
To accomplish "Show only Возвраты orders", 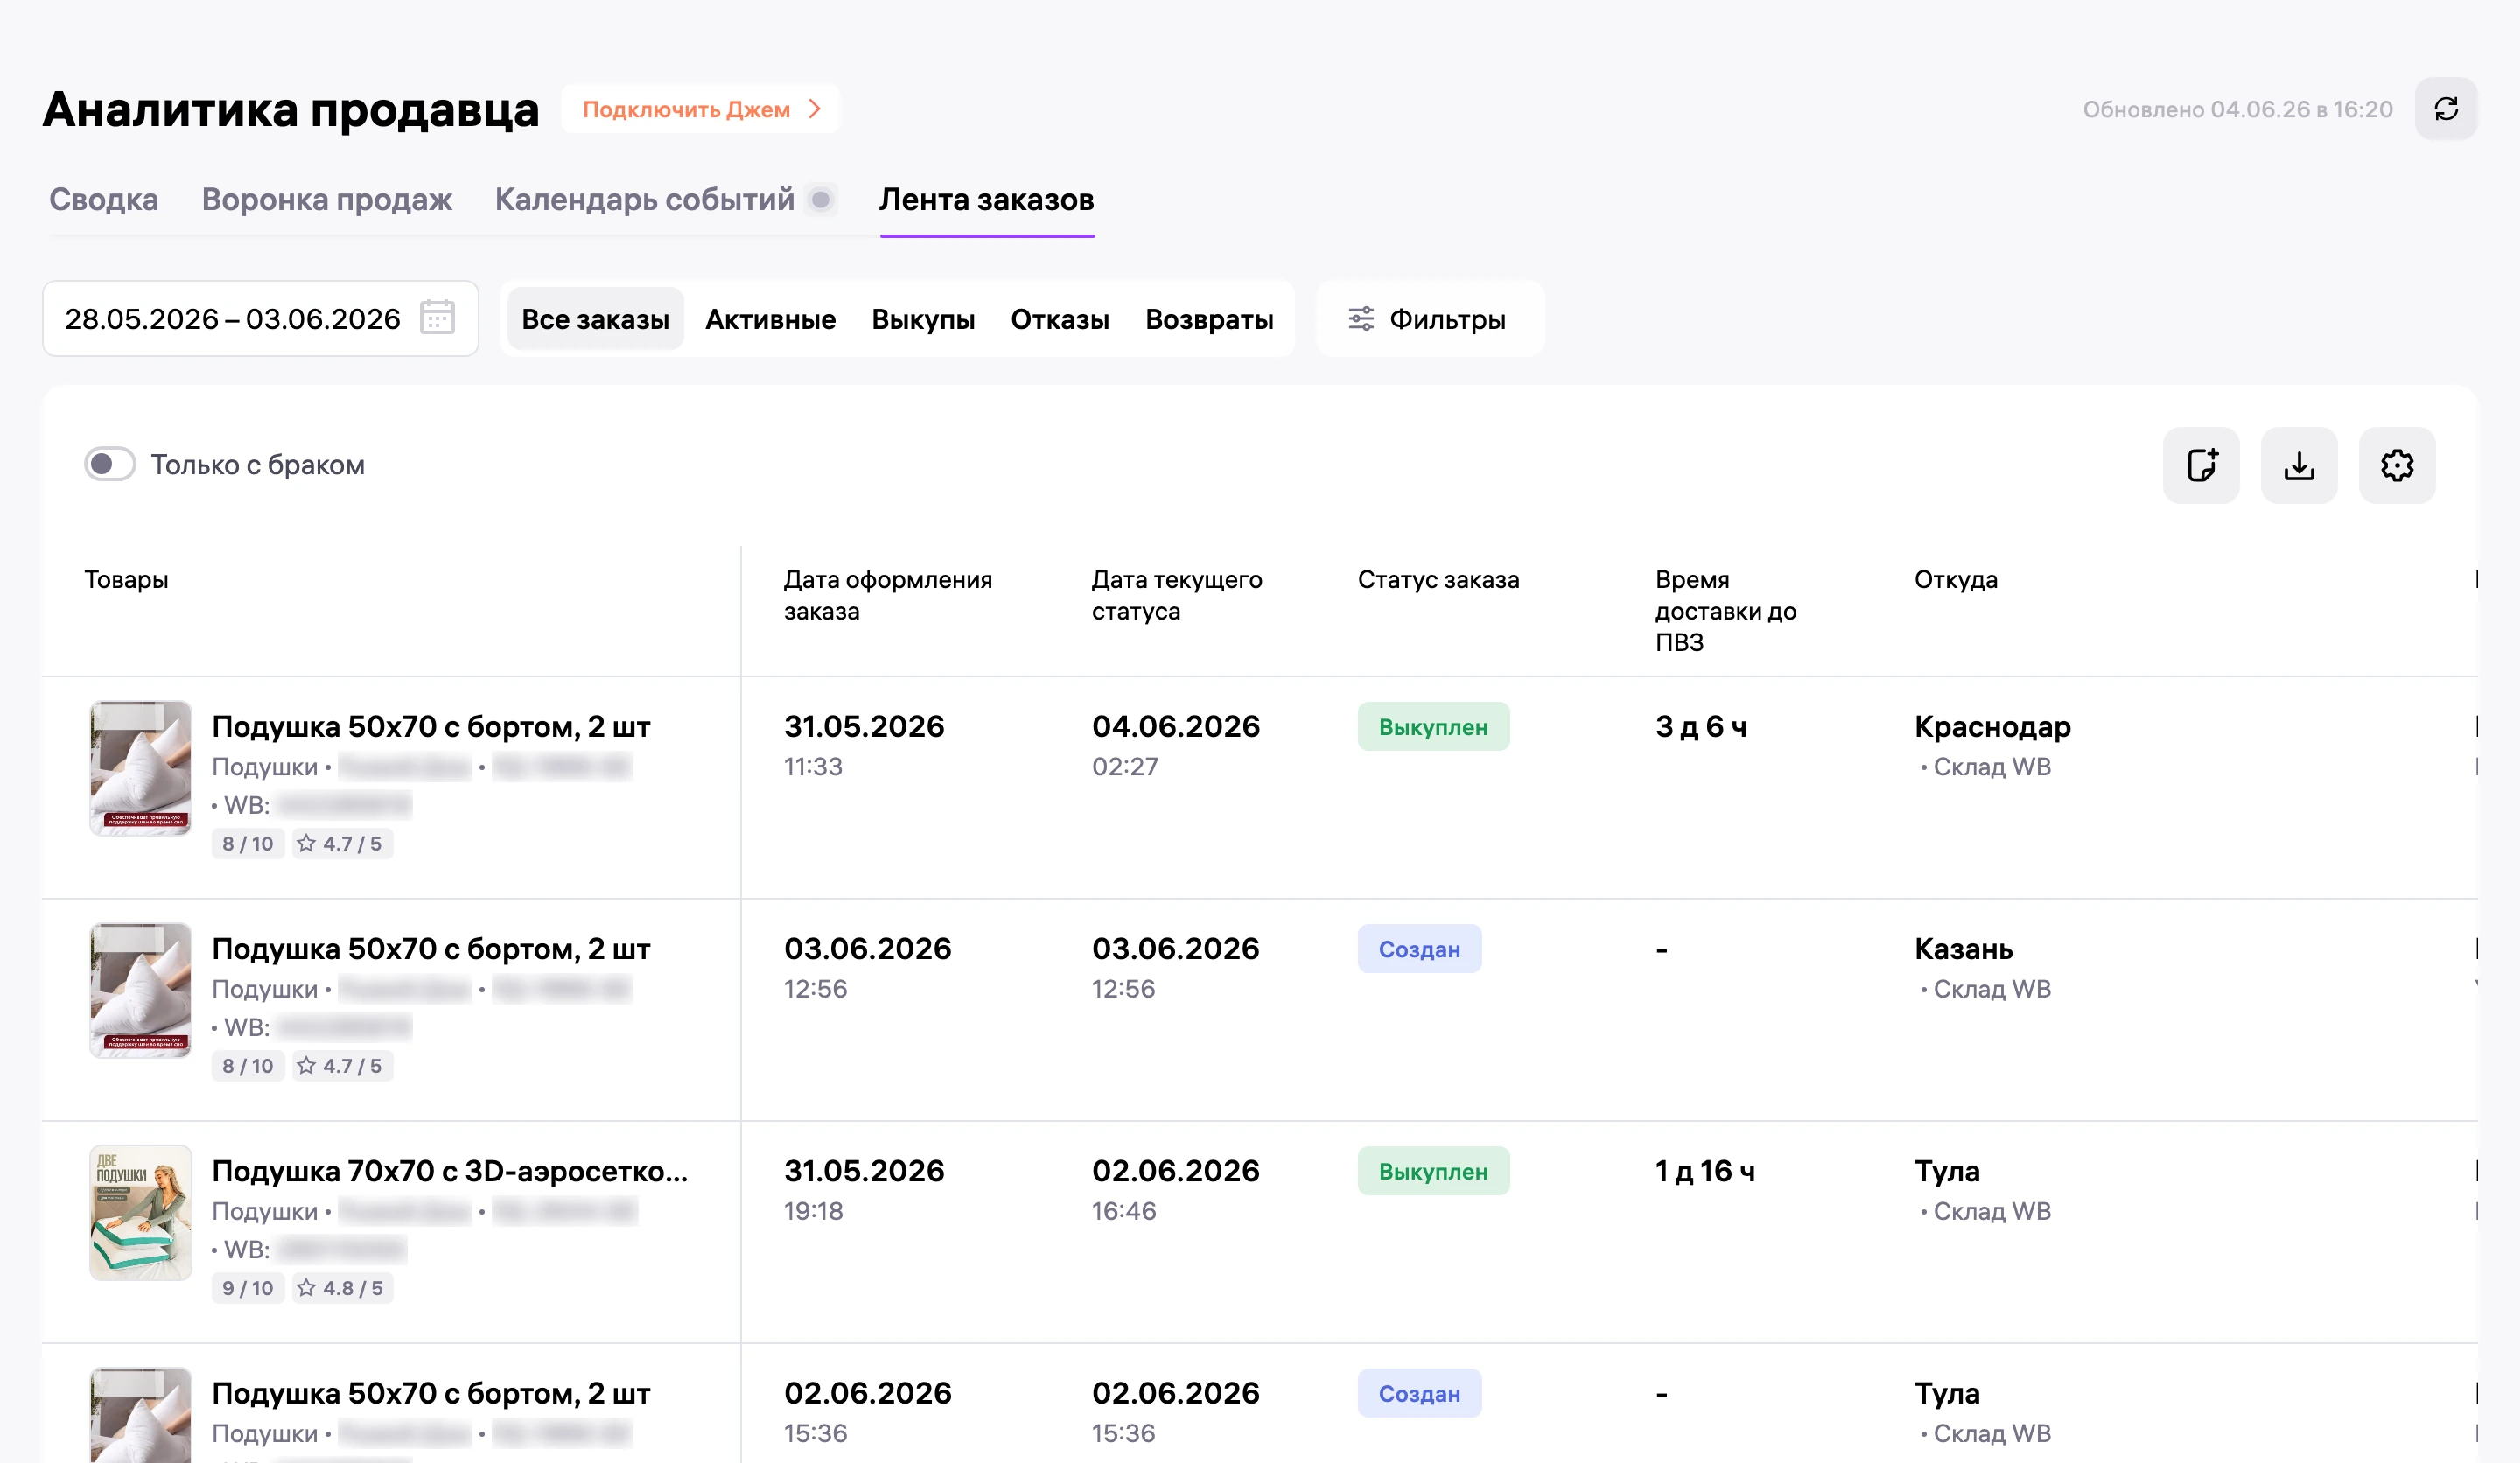I will click(1209, 319).
